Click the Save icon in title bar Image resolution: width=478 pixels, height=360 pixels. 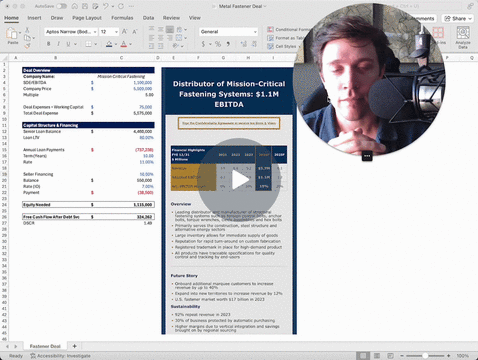tap(85, 6)
